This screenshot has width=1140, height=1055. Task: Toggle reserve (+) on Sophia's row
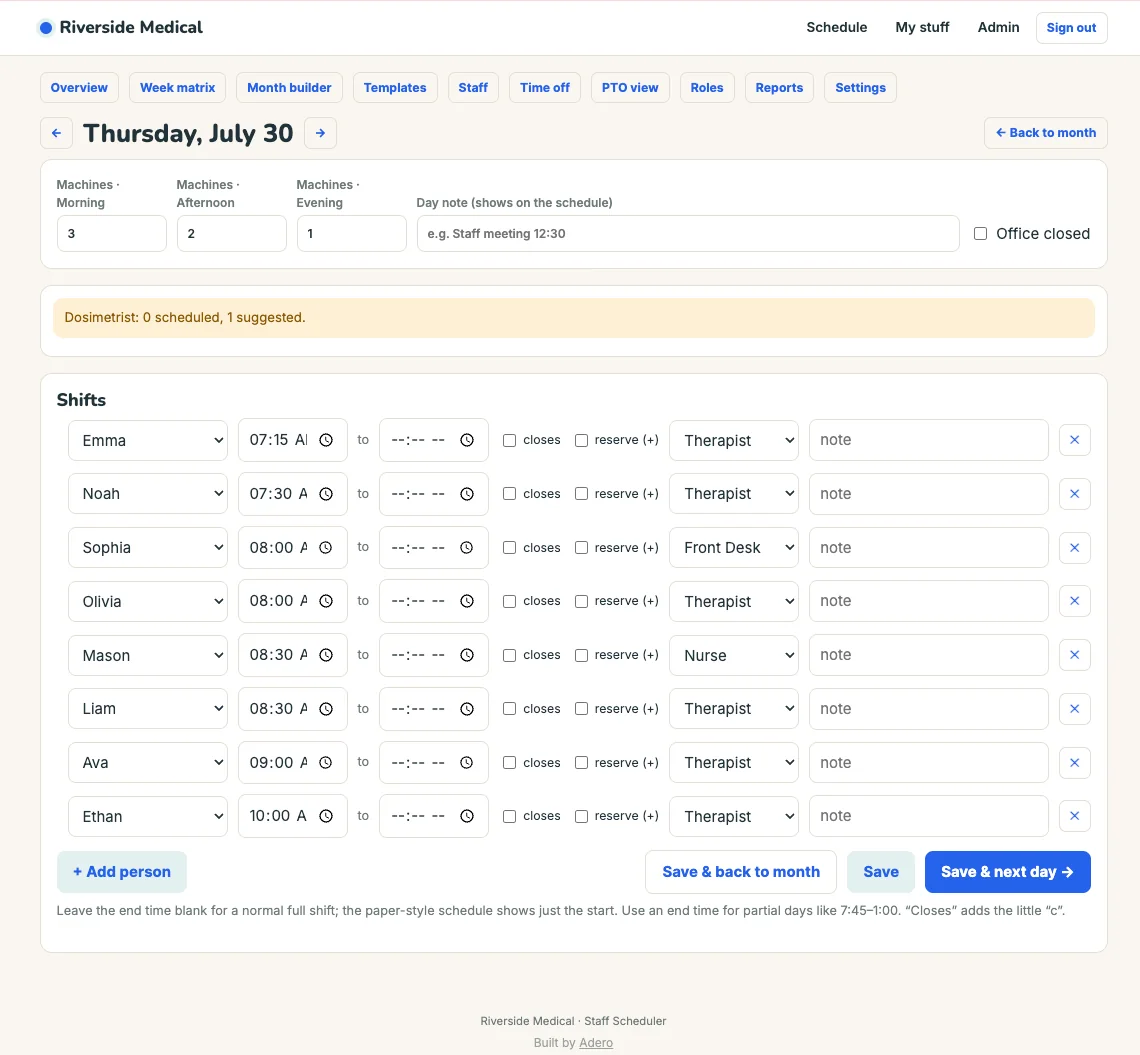click(582, 547)
